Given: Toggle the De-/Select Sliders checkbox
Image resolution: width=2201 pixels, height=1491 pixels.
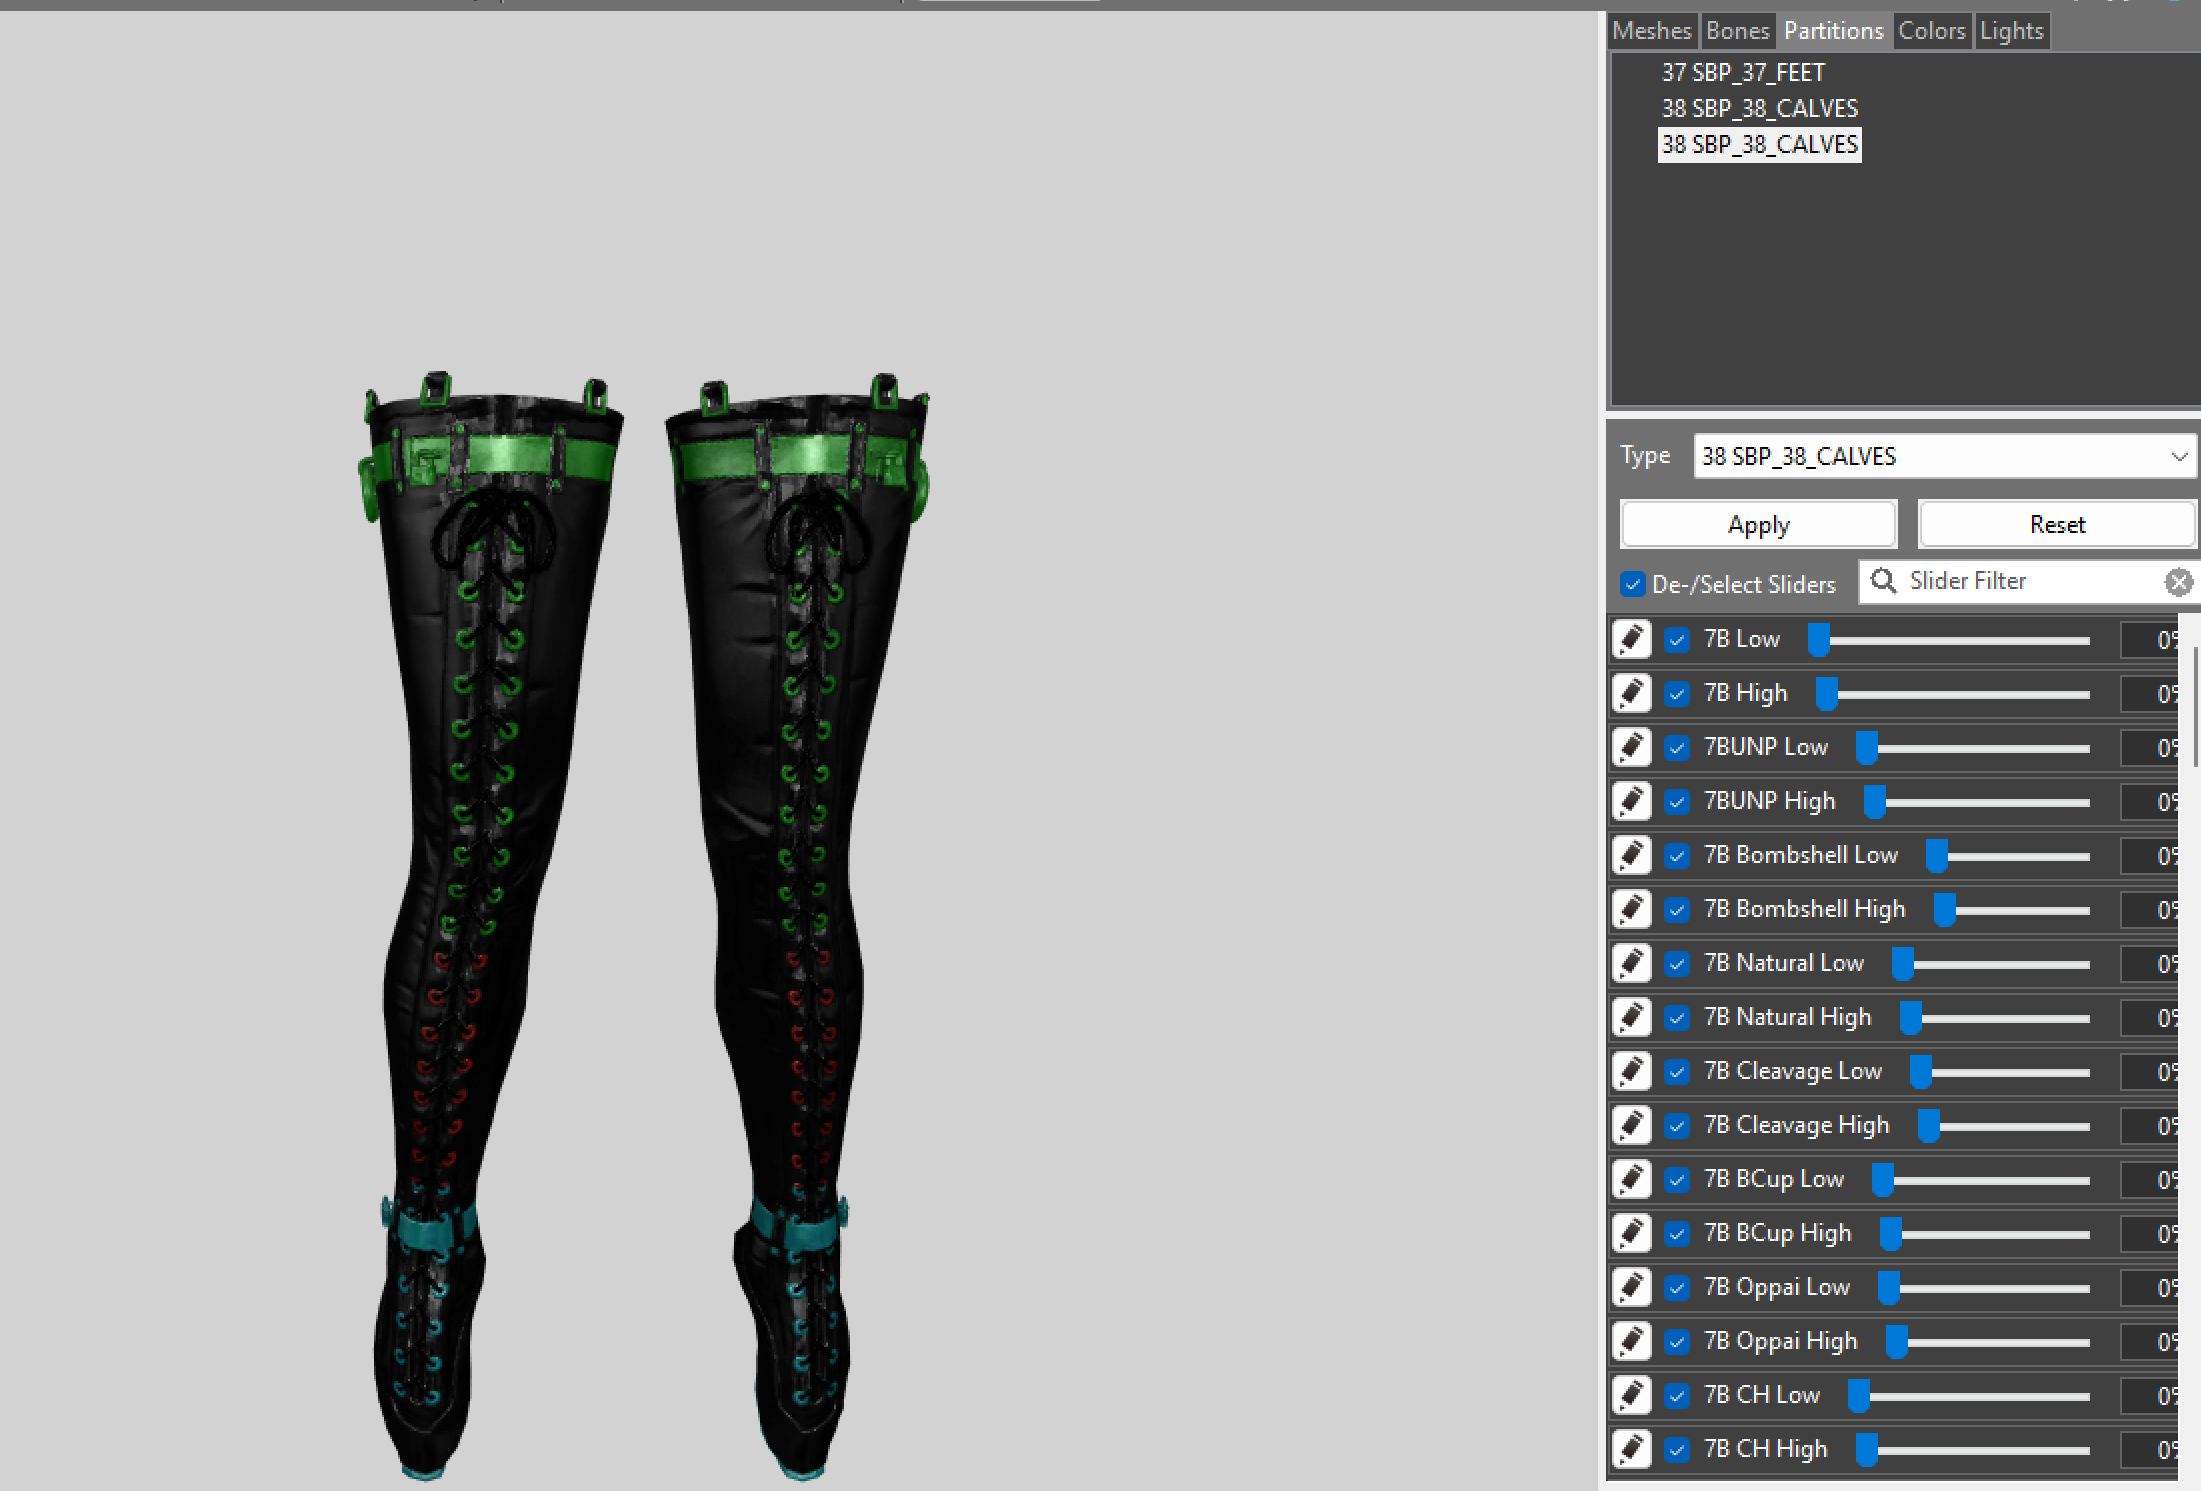Looking at the screenshot, I should [x=1632, y=584].
